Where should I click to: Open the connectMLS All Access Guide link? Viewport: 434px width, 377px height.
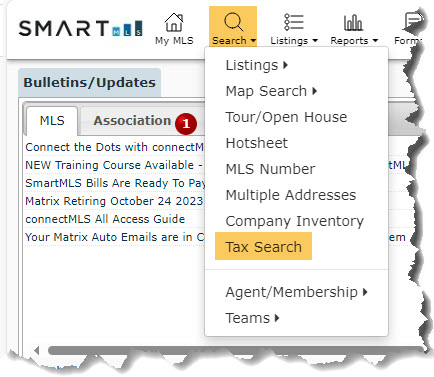[105, 219]
